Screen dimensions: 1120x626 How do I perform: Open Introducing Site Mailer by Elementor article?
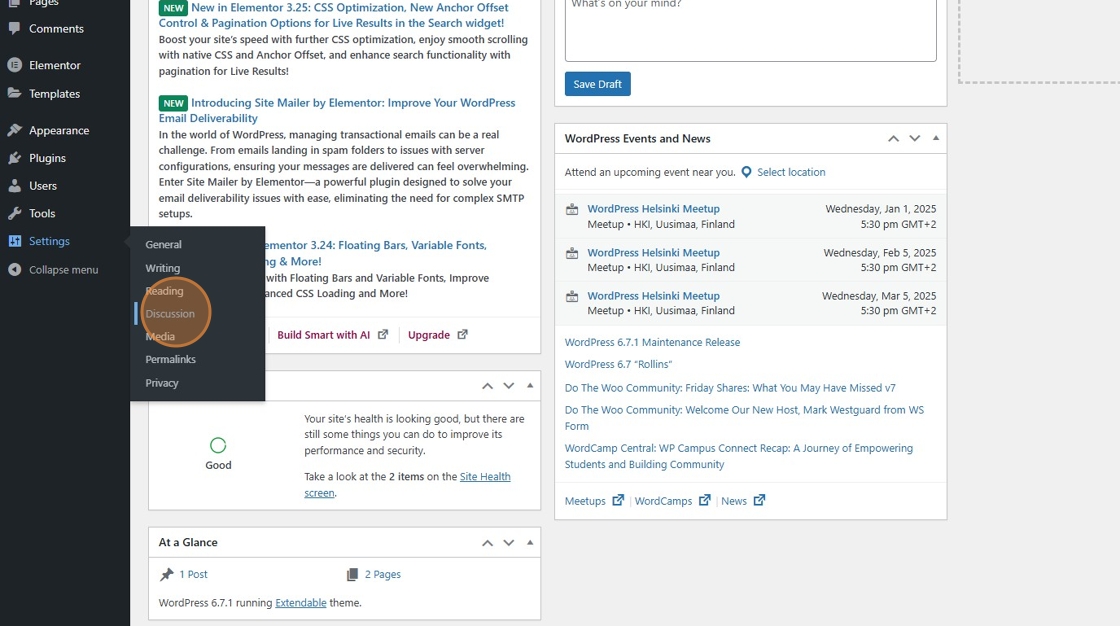(x=337, y=110)
